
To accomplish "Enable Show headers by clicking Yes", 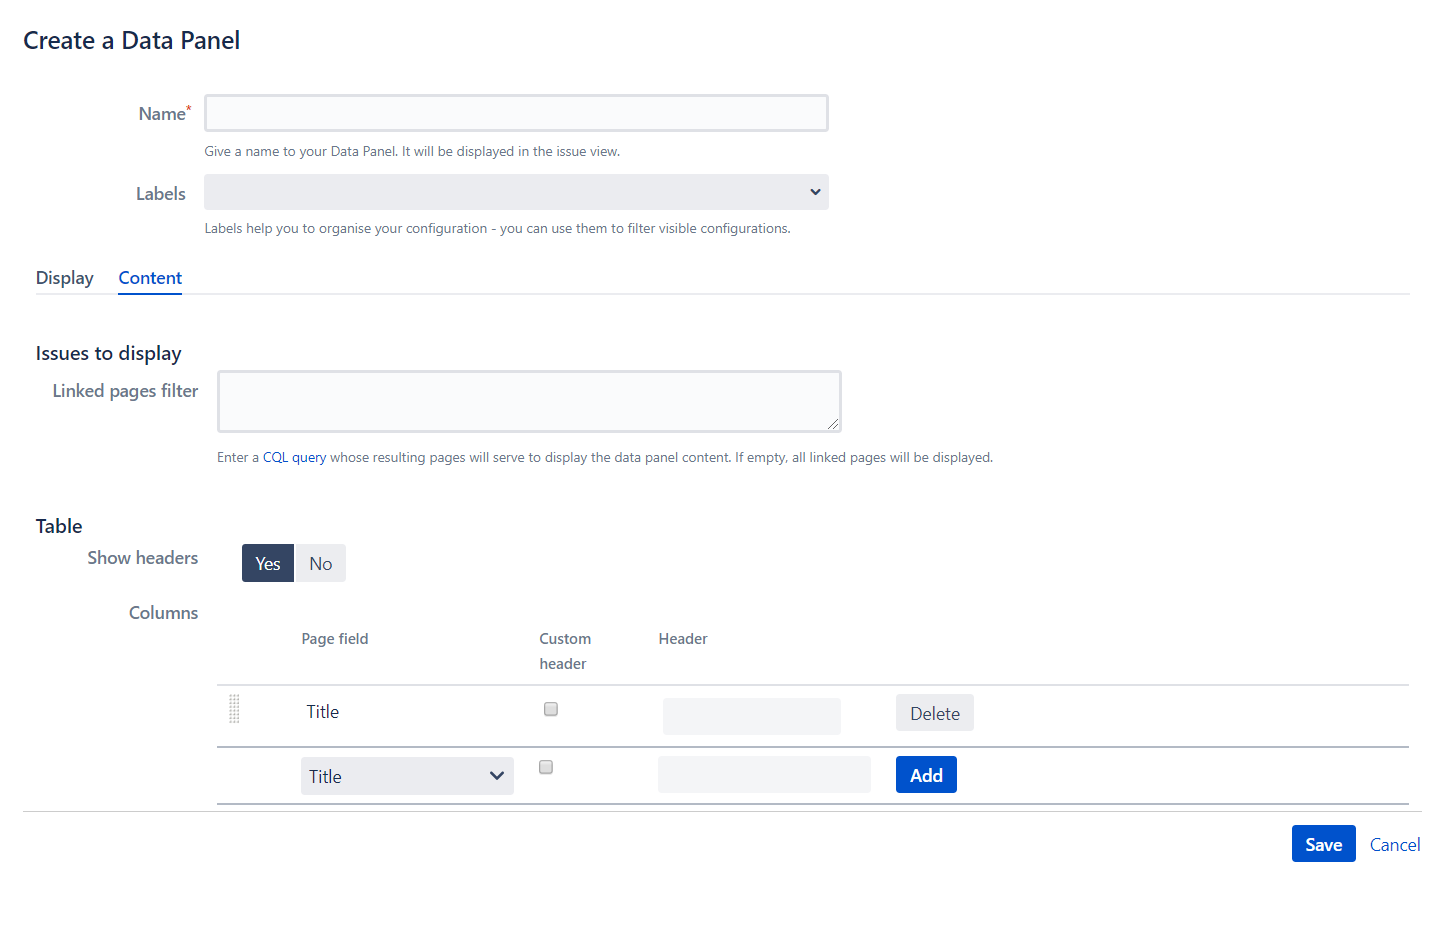I will [267, 563].
